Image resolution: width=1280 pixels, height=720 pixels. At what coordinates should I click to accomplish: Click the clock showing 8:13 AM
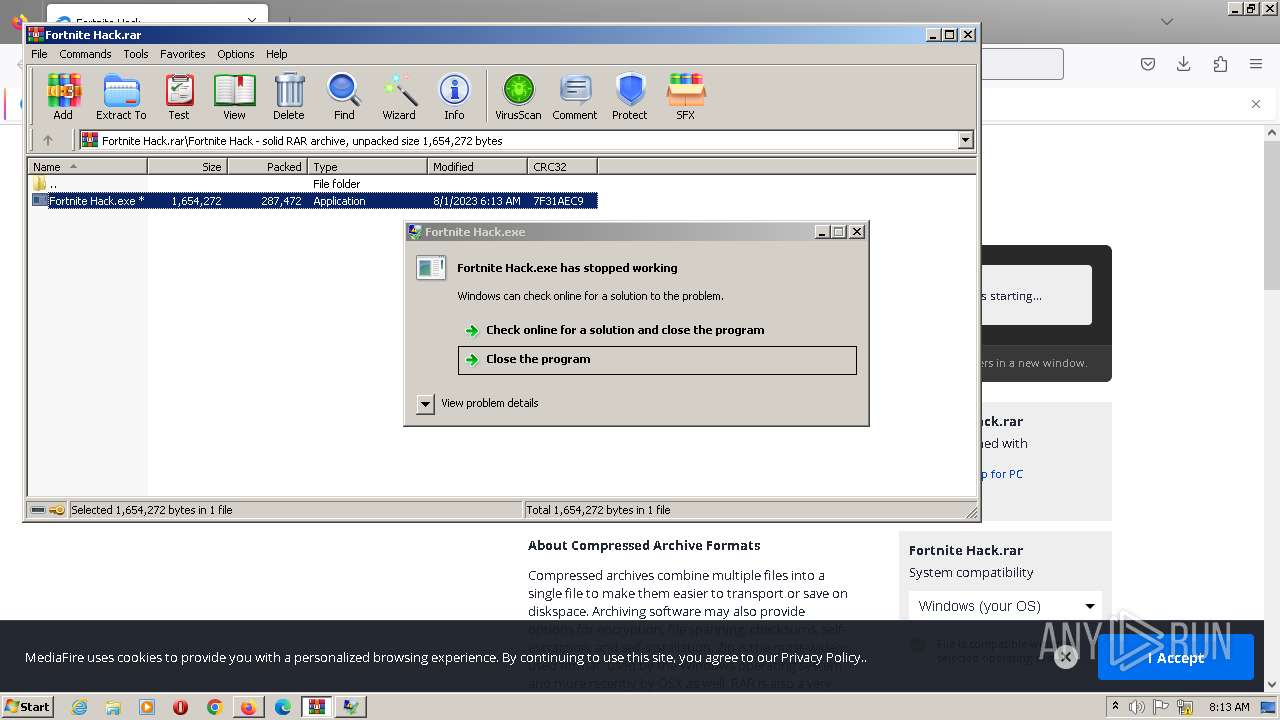click(x=1229, y=707)
